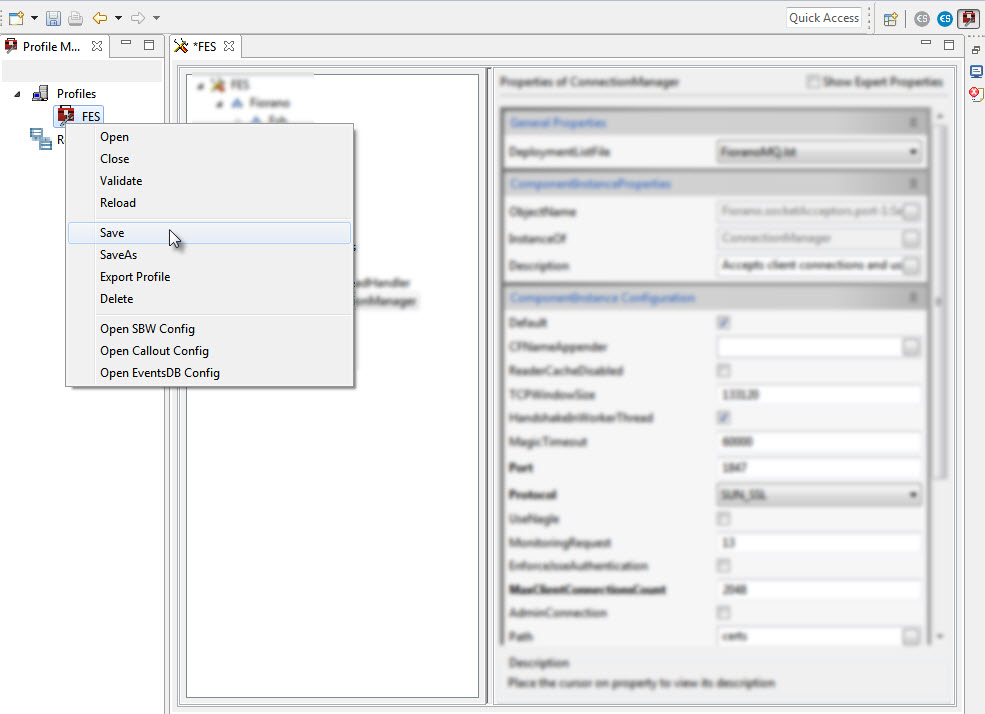Switch to the blue ES perspective icon
This screenshot has width=985, height=714.
pos(945,19)
